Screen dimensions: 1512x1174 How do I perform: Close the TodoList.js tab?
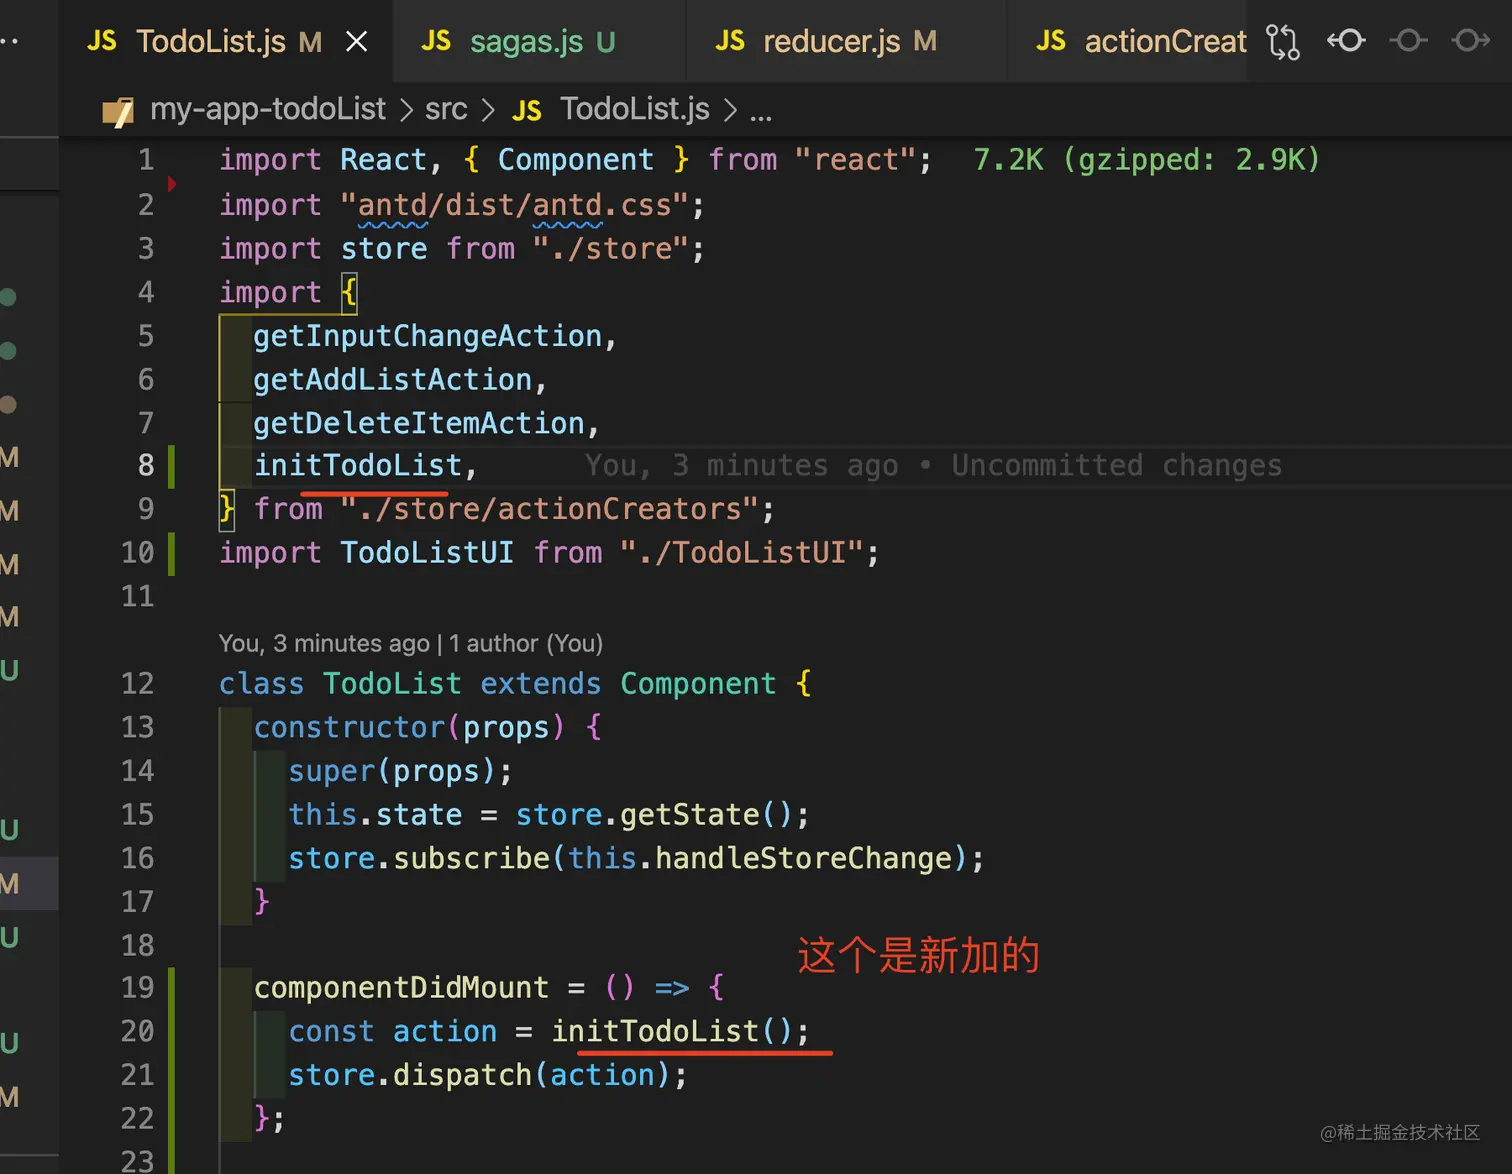pyautogui.click(x=356, y=41)
